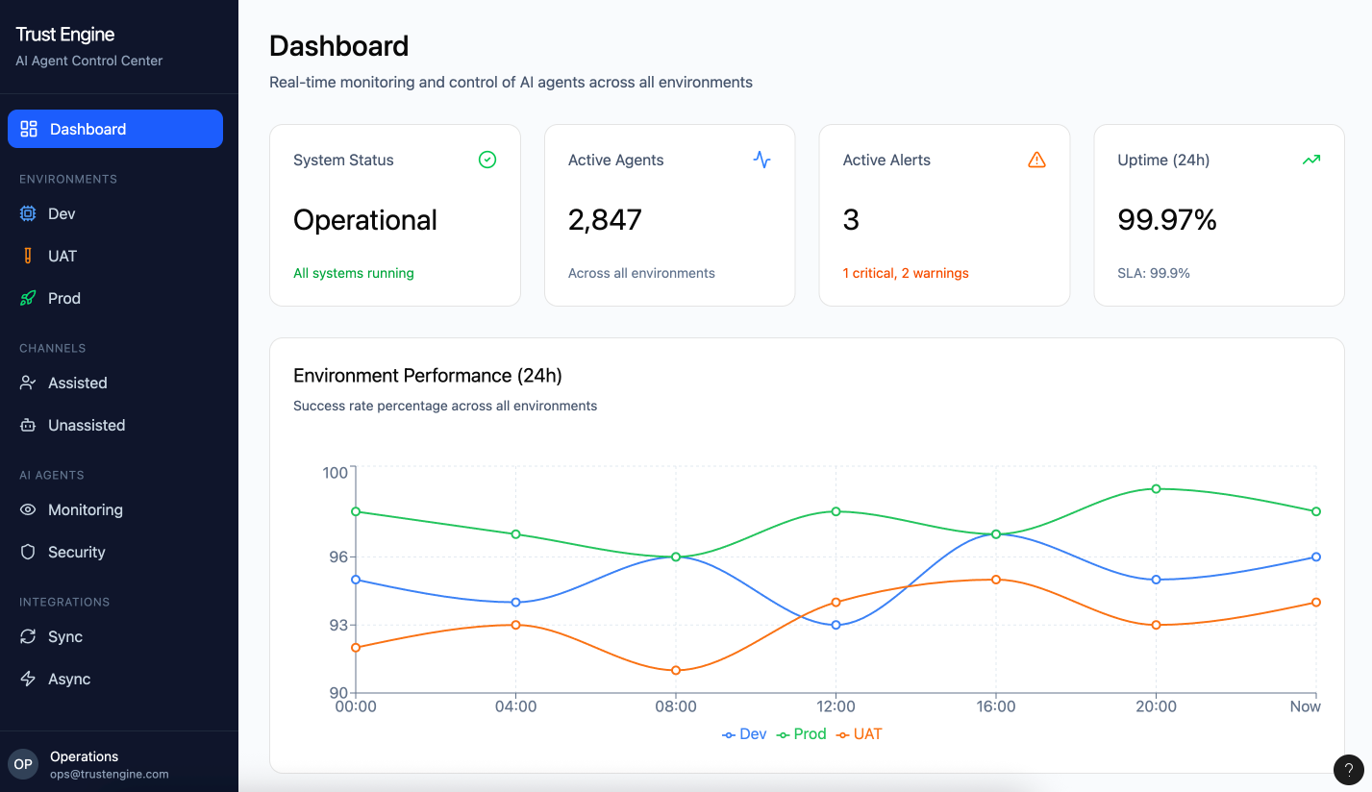Click the Dev environment chip icon
This screenshot has height=792, width=1372.
pyautogui.click(x=28, y=214)
